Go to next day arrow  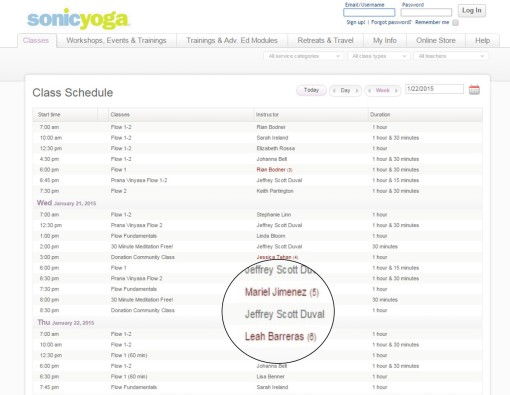pos(357,90)
